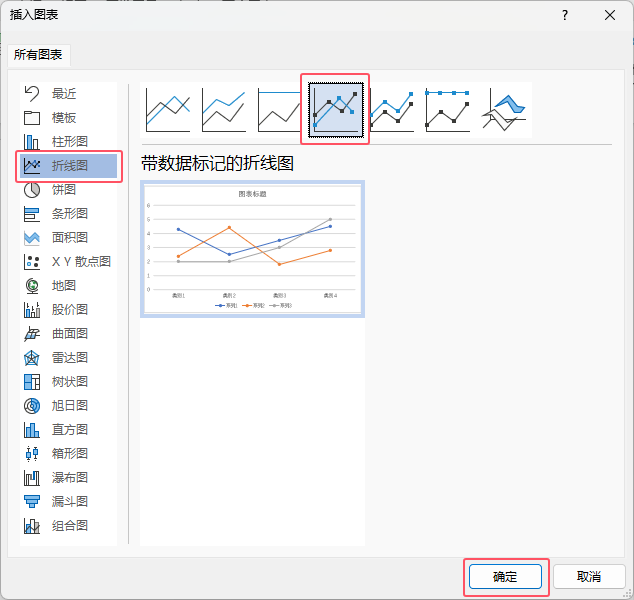Close the Insert Chart dialog
The height and width of the screenshot is (600, 634).
coord(610,15)
